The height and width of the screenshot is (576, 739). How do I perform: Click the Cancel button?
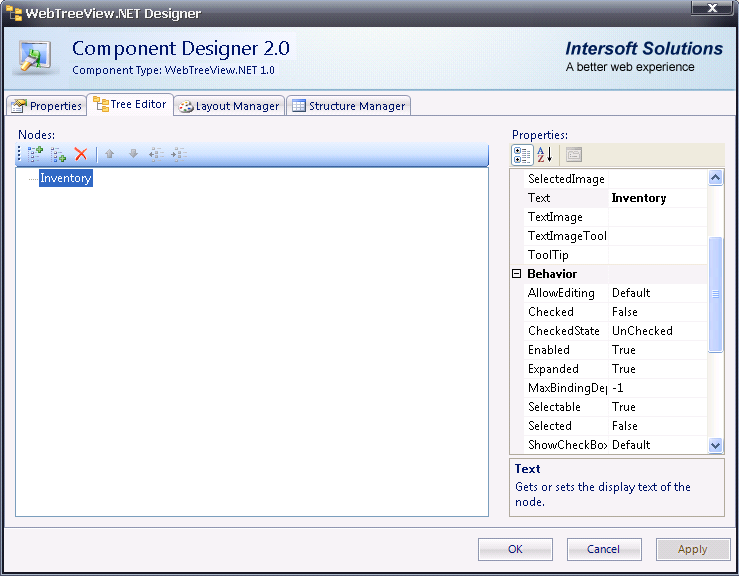tap(604, 549)
